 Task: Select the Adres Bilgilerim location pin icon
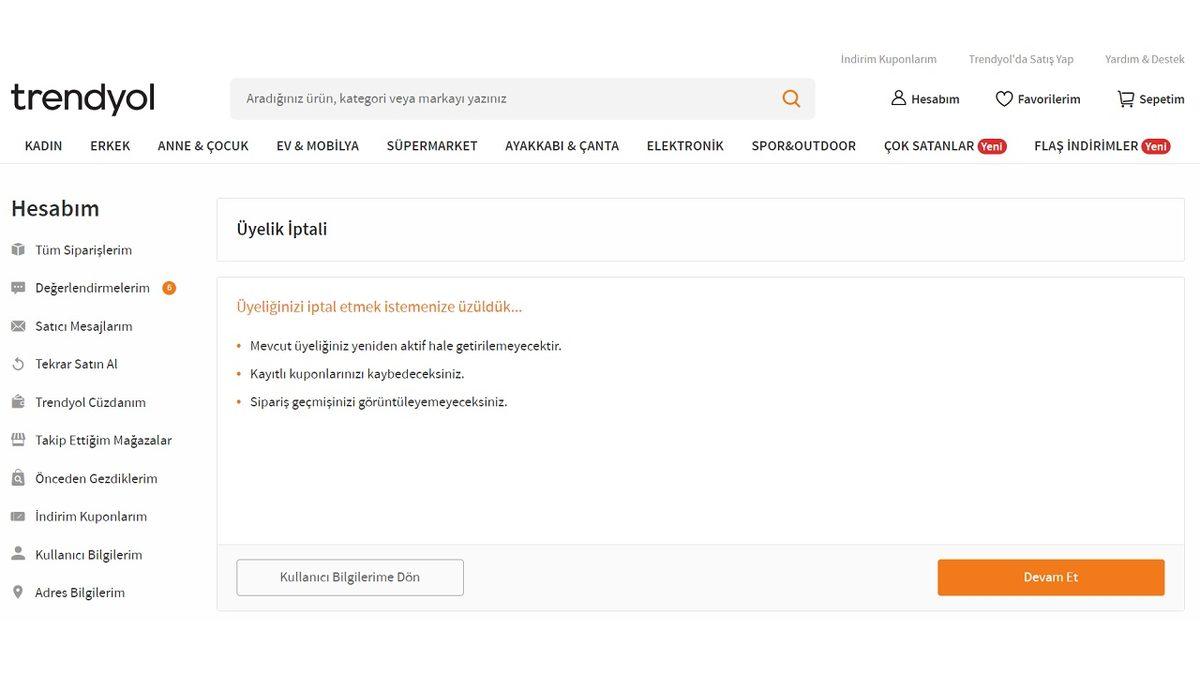[17, 590]
